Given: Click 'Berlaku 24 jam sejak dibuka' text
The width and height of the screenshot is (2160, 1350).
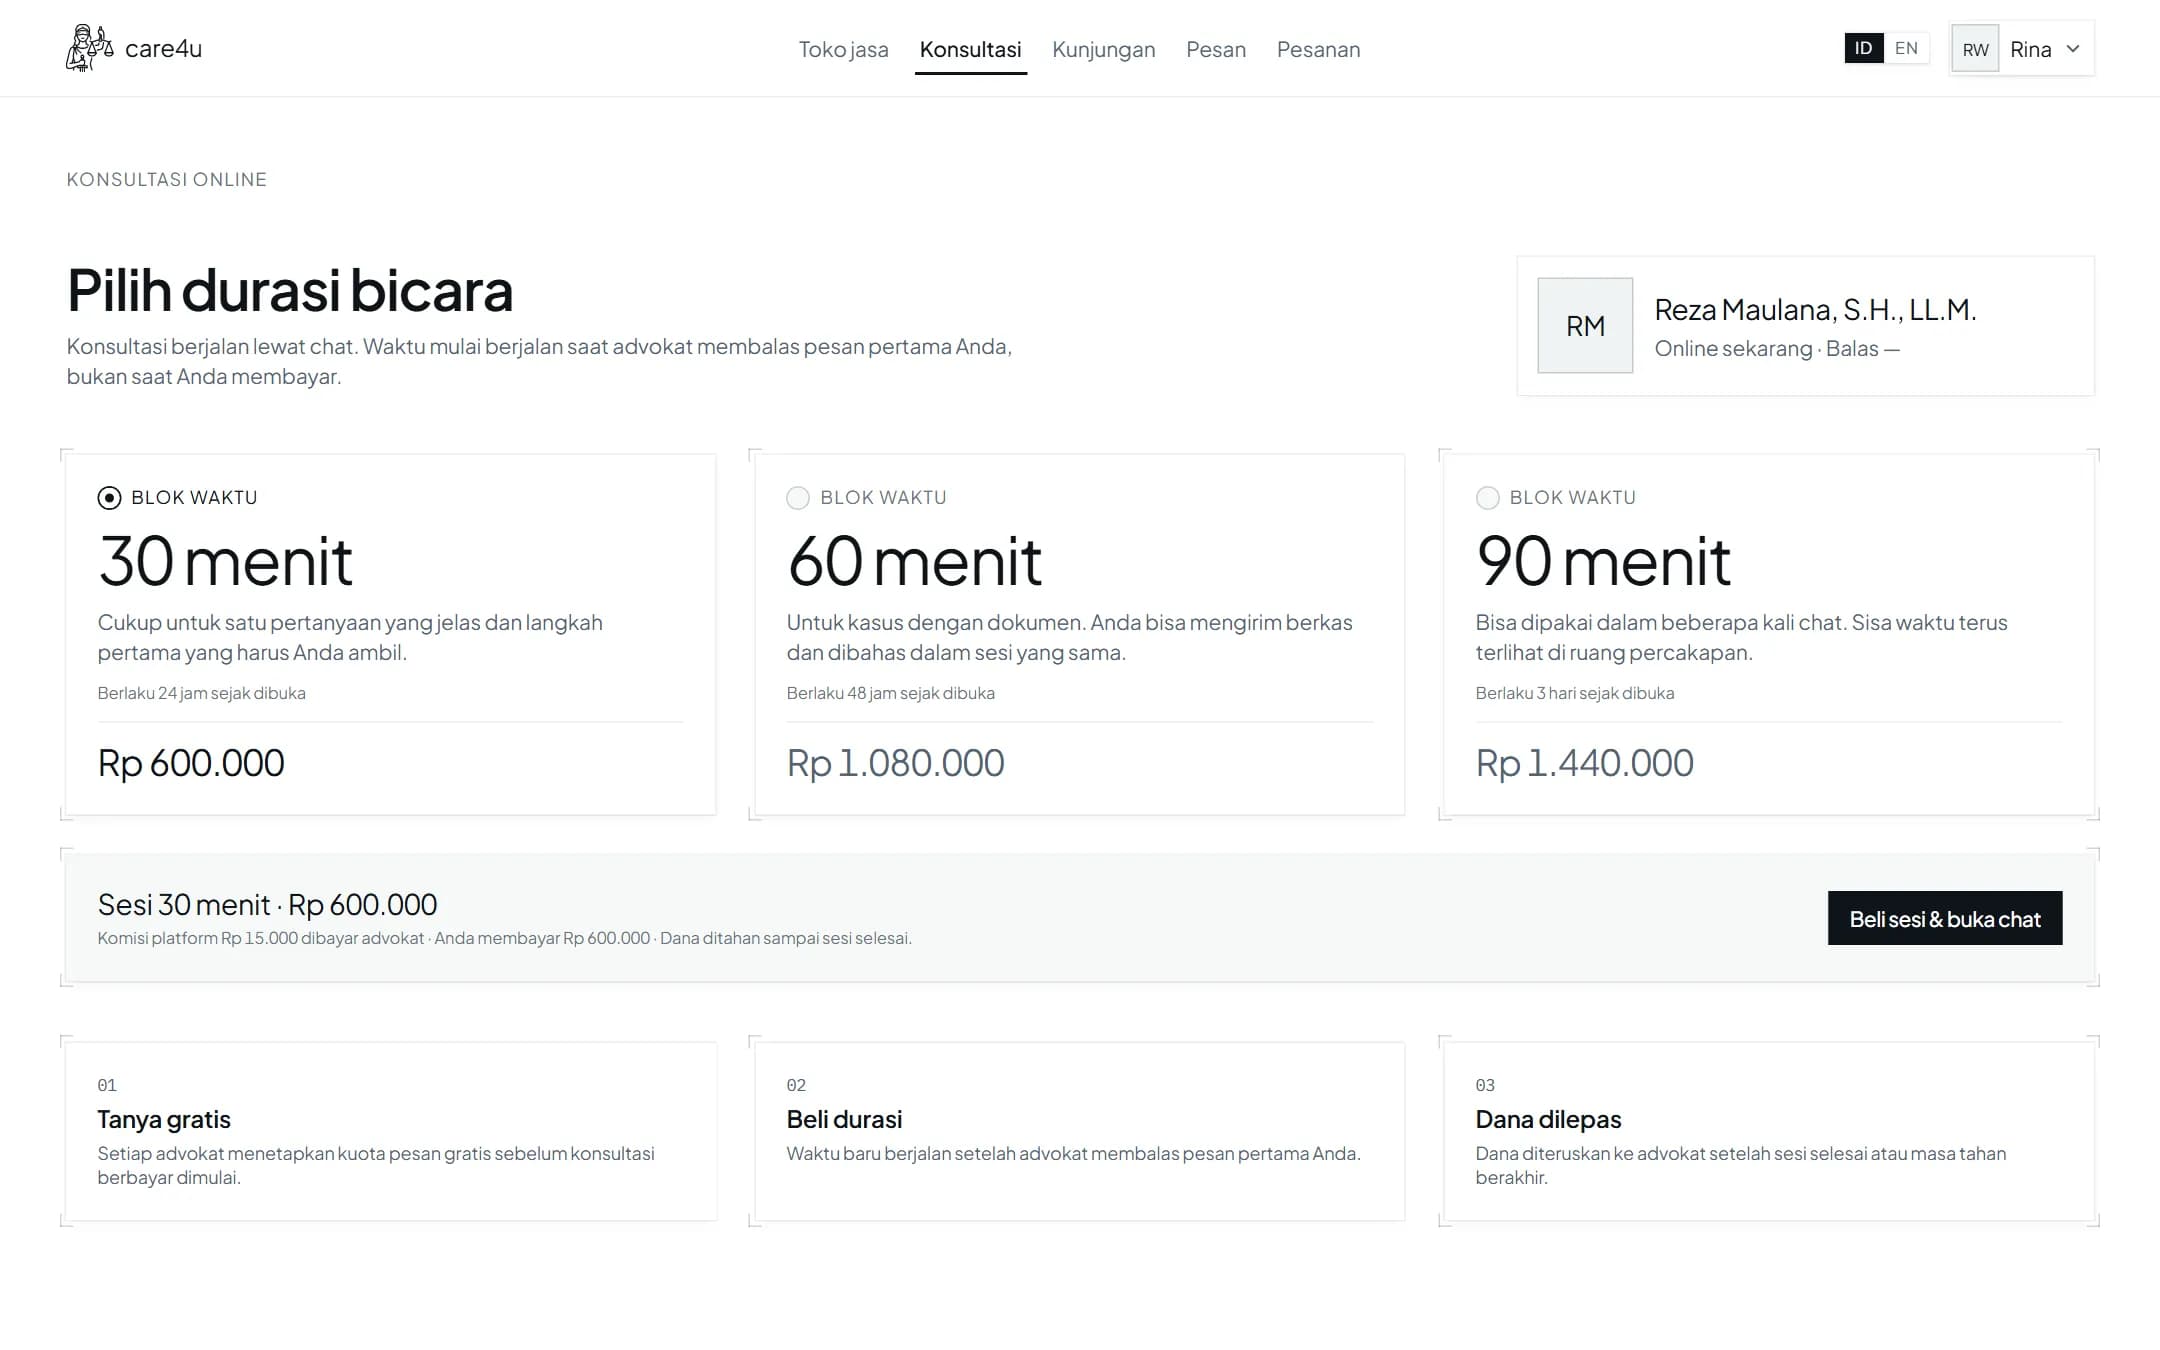Looking at the screenshot, I should (201, 693).
